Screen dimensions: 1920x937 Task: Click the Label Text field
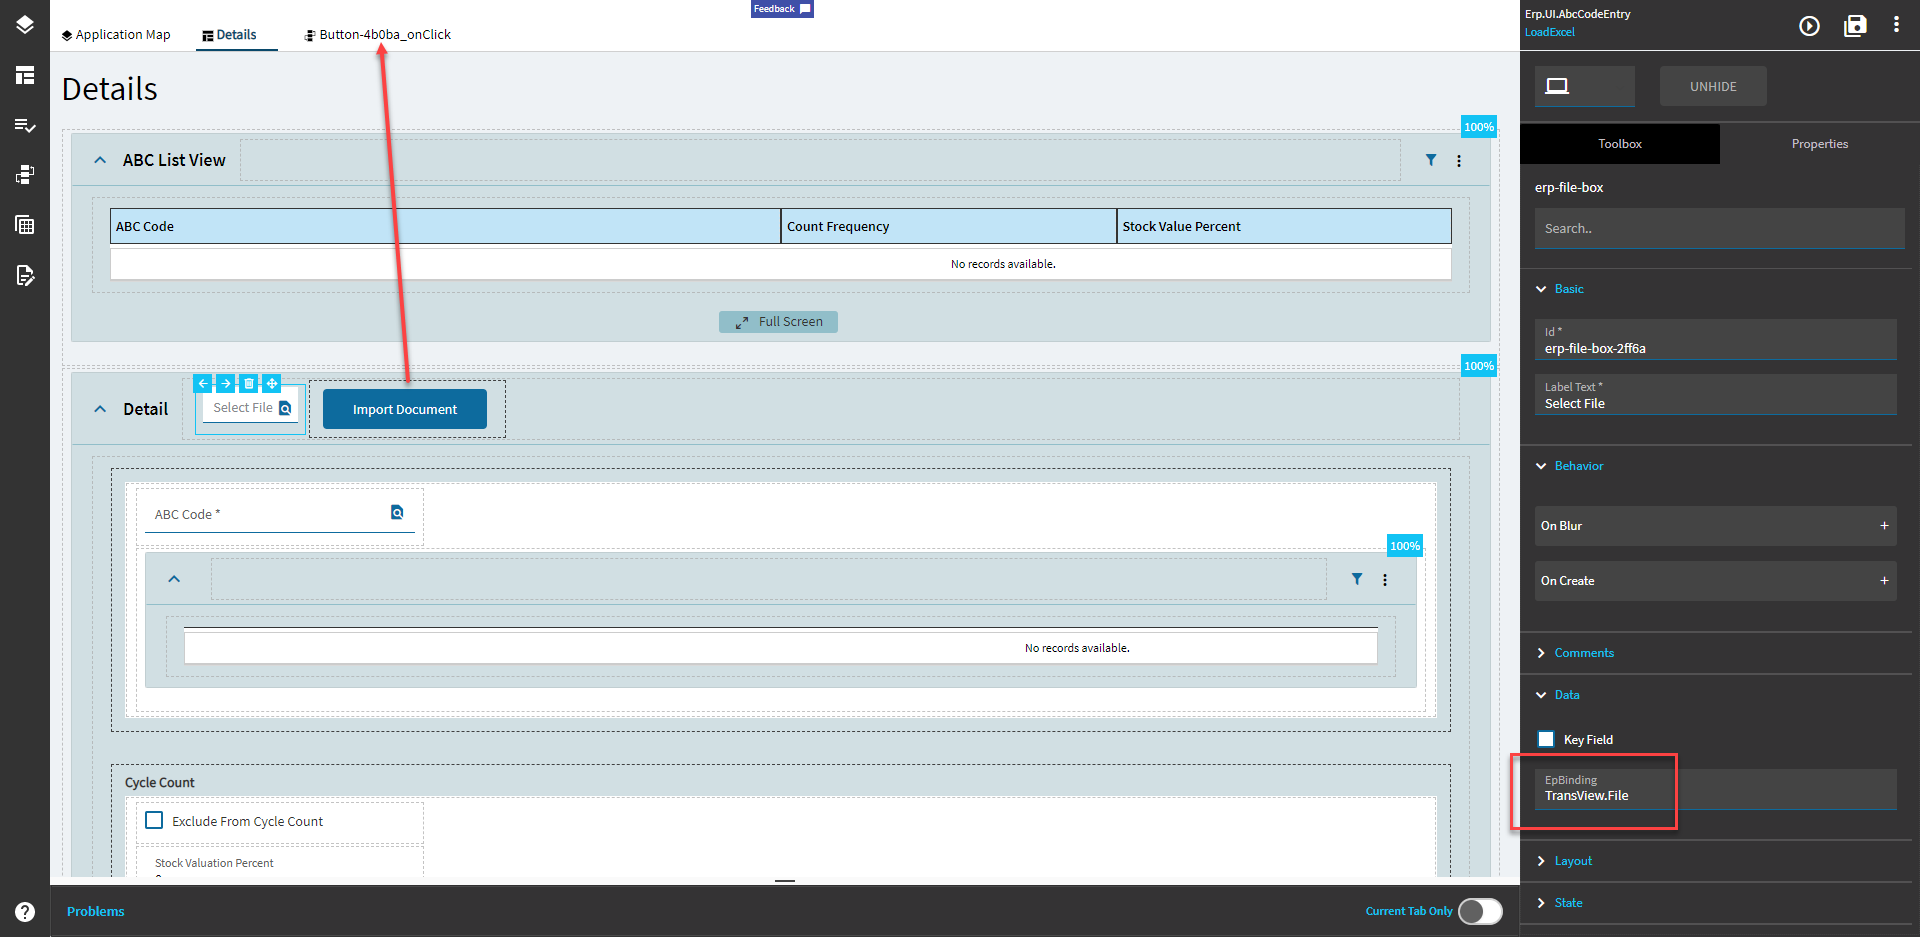click(x=1716, y=395)
